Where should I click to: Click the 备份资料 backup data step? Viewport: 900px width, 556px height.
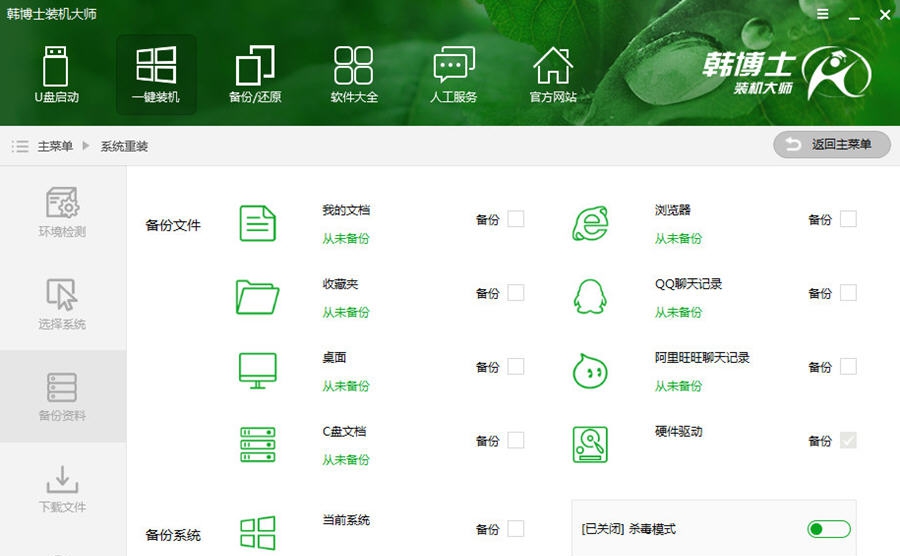coord(62,396)
